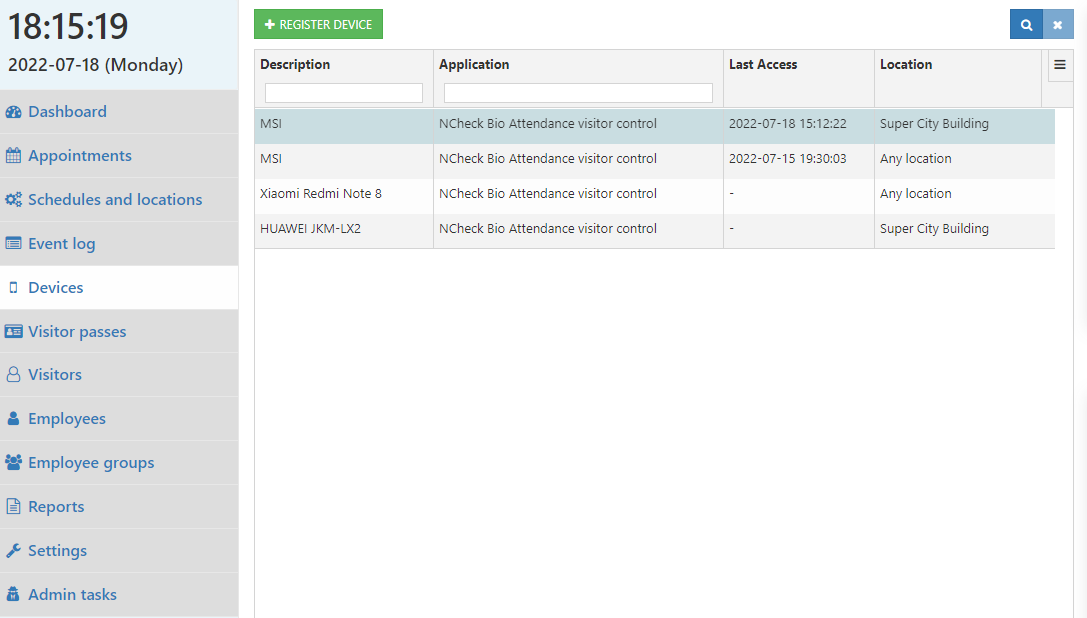Focus the Description filter field
This screenshot has height=618, width=1087.
pyautogui.click(x=344, y=93)
